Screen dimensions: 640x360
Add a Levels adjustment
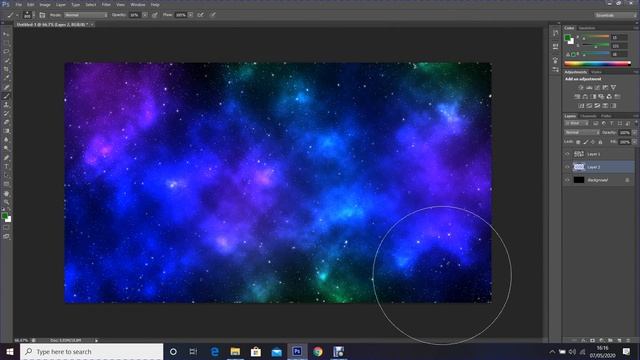[x=589, y=87]
